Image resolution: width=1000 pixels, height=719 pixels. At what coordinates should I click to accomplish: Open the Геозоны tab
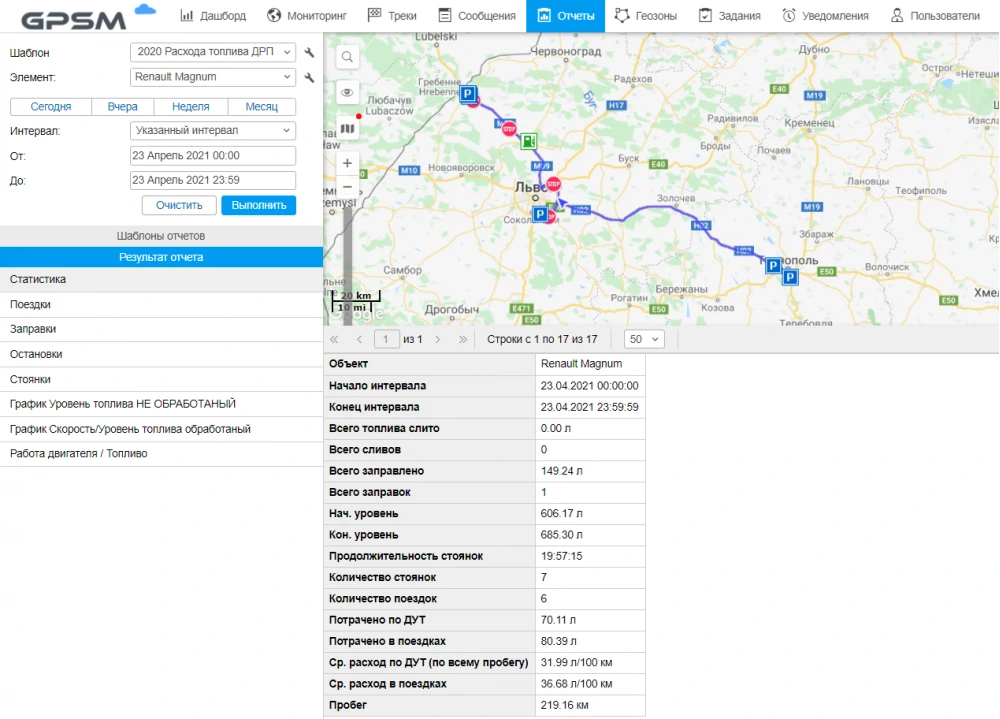(x=645, y=16)
